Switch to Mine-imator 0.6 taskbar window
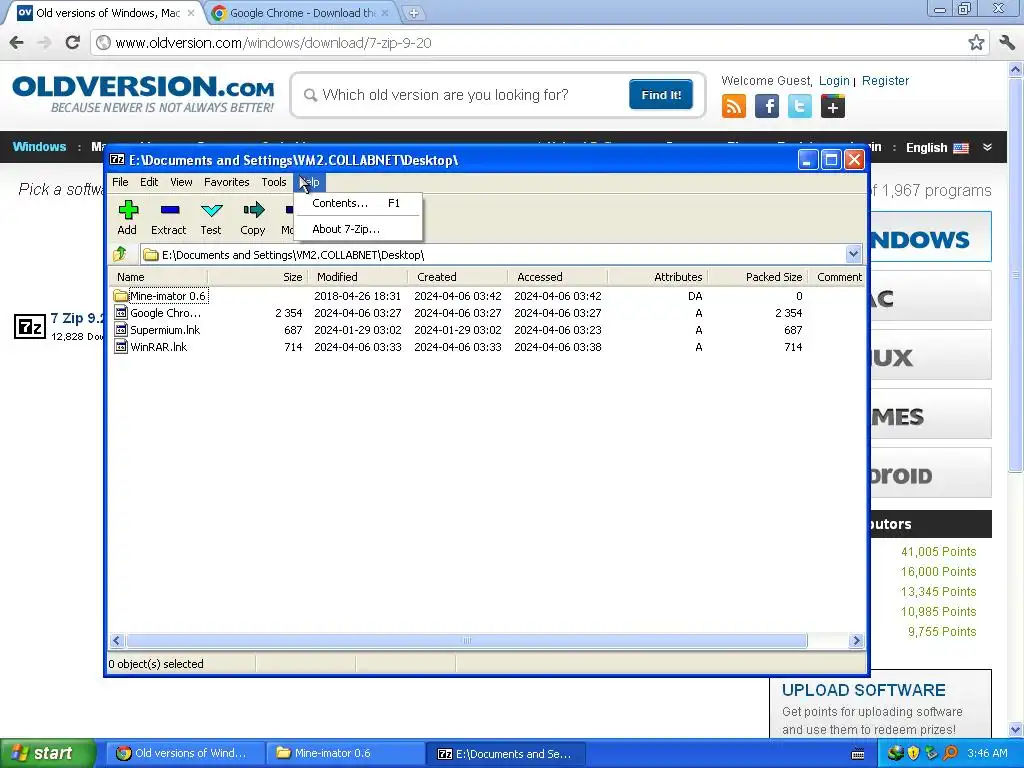 pos(345,753)
